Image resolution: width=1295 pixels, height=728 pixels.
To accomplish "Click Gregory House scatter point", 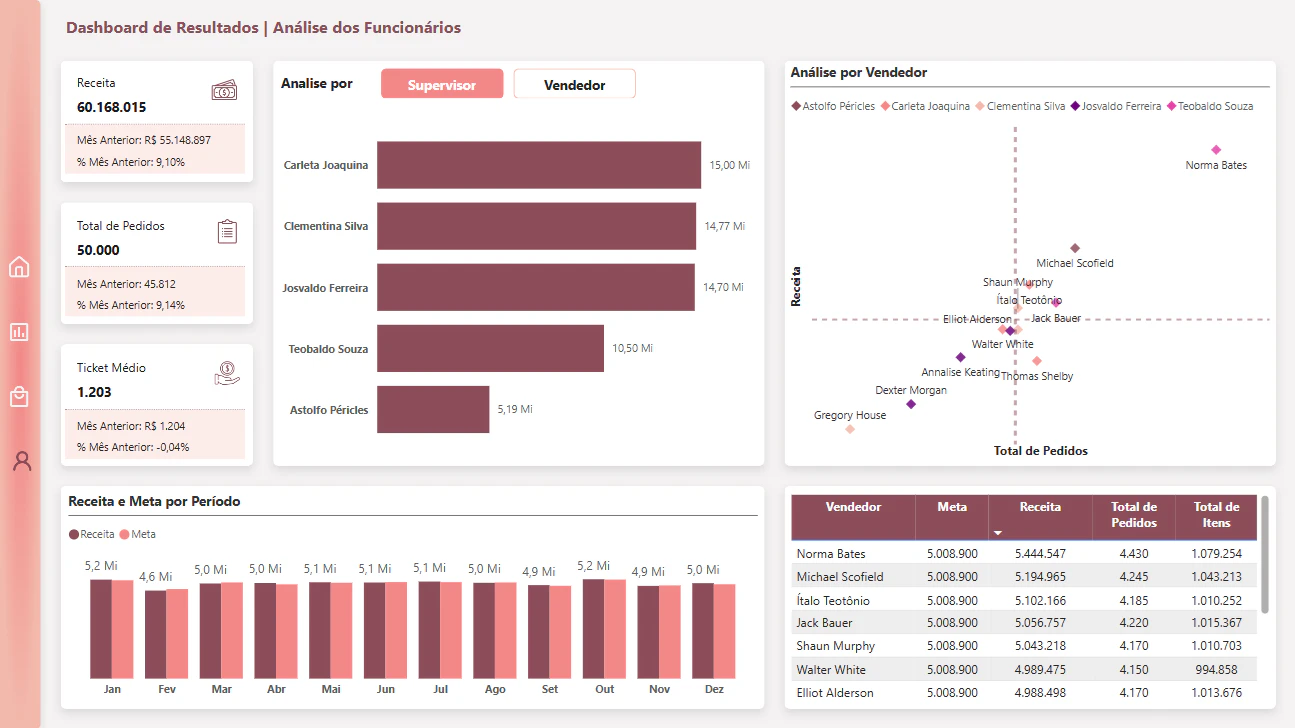I will pyautogui.click(x=850, y=429).
